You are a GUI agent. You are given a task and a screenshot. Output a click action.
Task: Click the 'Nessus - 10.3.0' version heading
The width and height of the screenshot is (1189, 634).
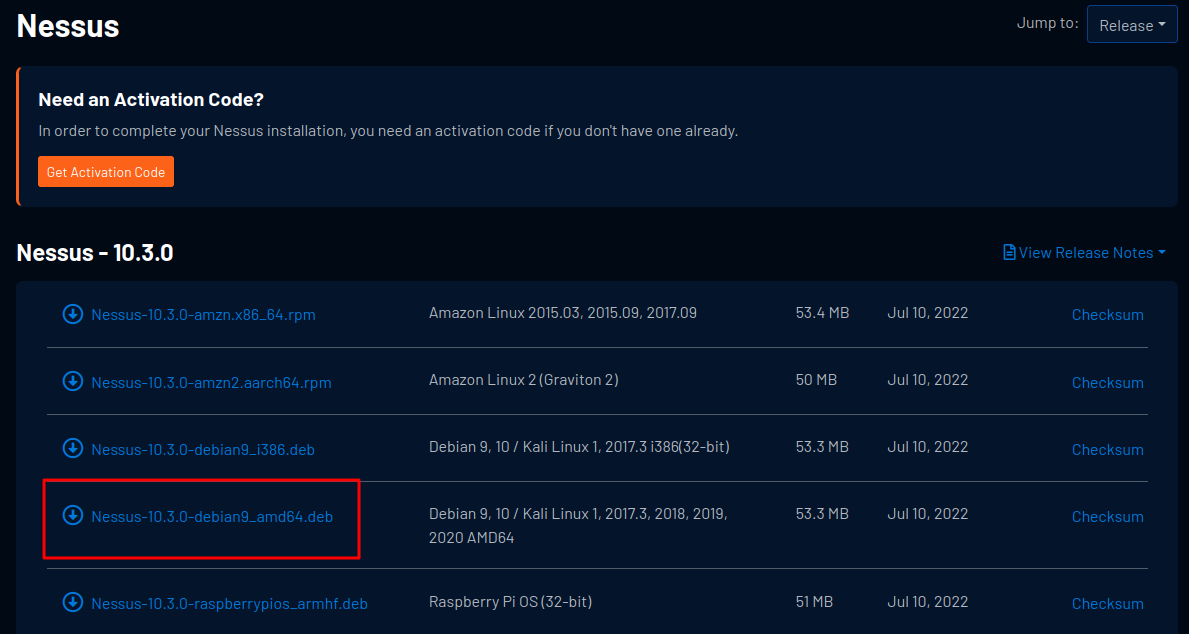95,253
